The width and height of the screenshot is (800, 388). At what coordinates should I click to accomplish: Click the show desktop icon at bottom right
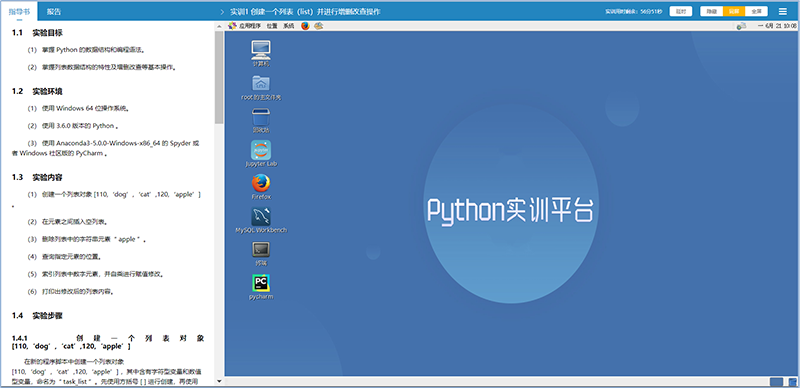[792, 382]
